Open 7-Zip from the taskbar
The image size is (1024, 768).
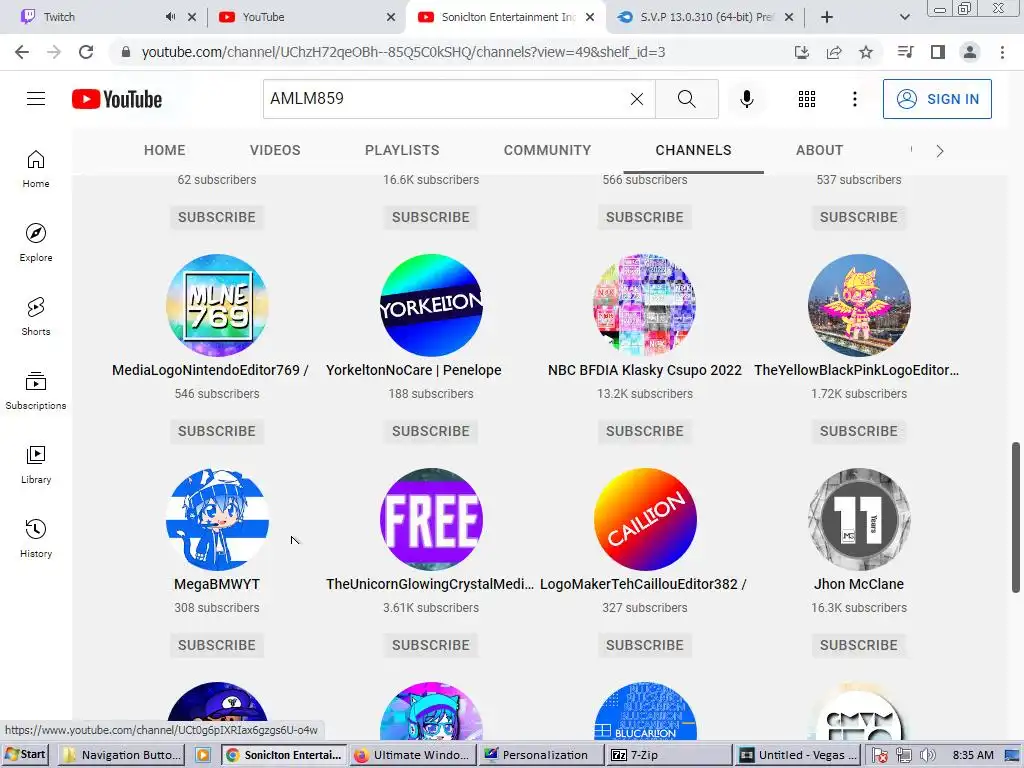pyautogui.click(x=667, y=755)
